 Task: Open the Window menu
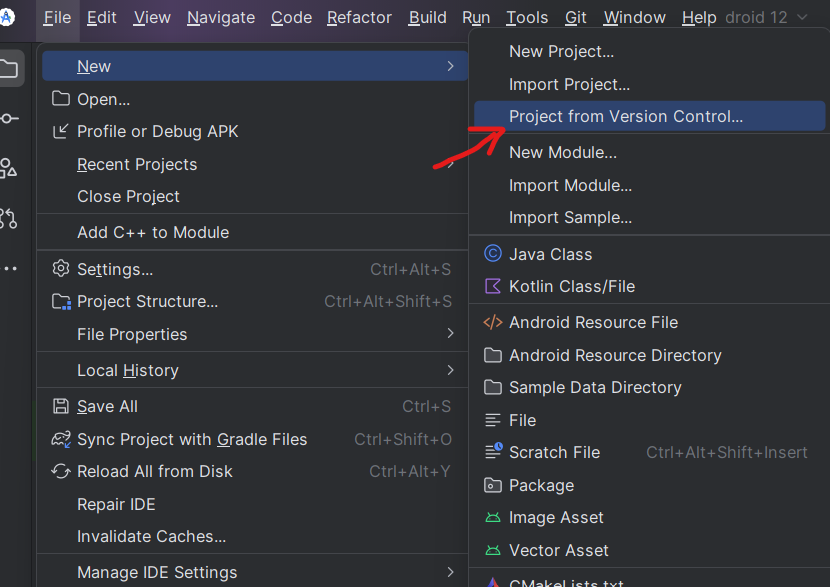coord(635,17)
